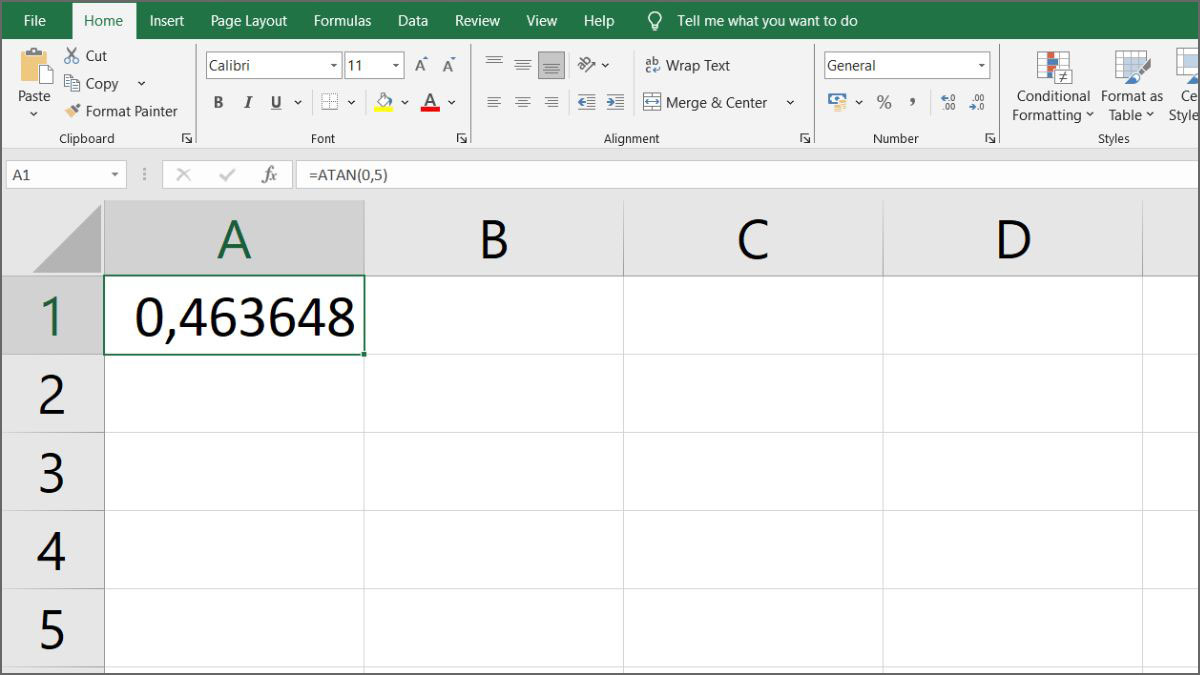Apply Percent Style format

click(x=884, y=102)
